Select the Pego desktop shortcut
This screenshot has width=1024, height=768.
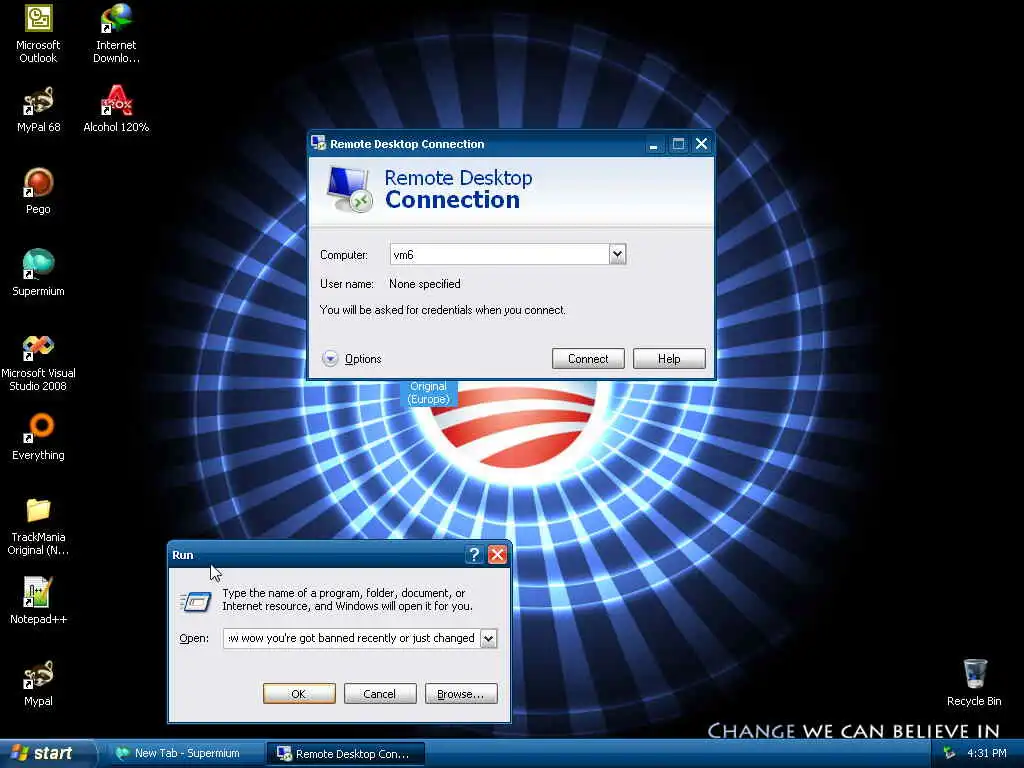tap(38, 191)
